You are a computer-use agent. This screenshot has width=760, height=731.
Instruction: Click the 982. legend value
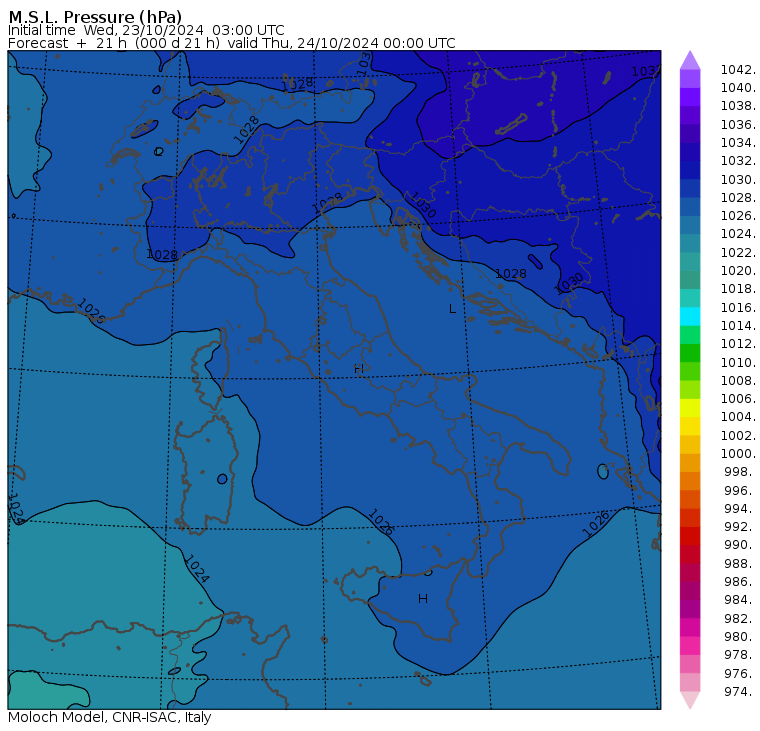740,618
